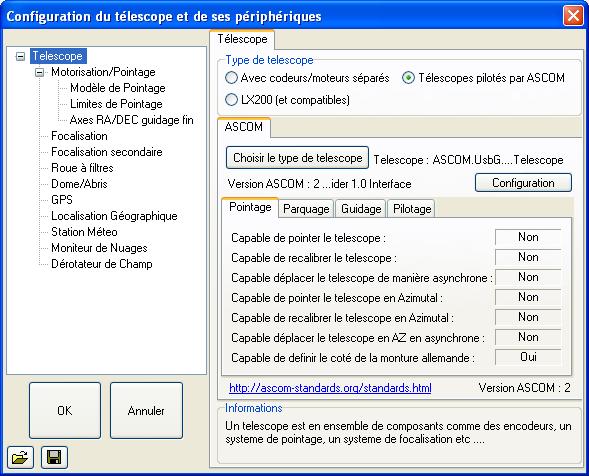Switch to the ASCOM tab

[243, 127]
